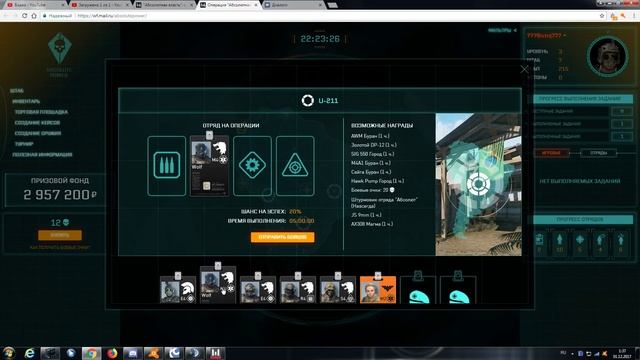
Task: Click the orange buy button under 12 points
Action: (x=60, y=236)
